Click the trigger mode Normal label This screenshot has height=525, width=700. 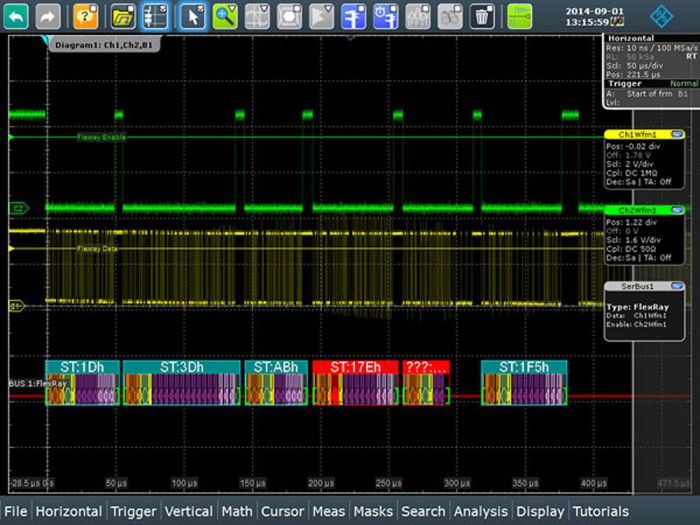(x=684, y=83)
